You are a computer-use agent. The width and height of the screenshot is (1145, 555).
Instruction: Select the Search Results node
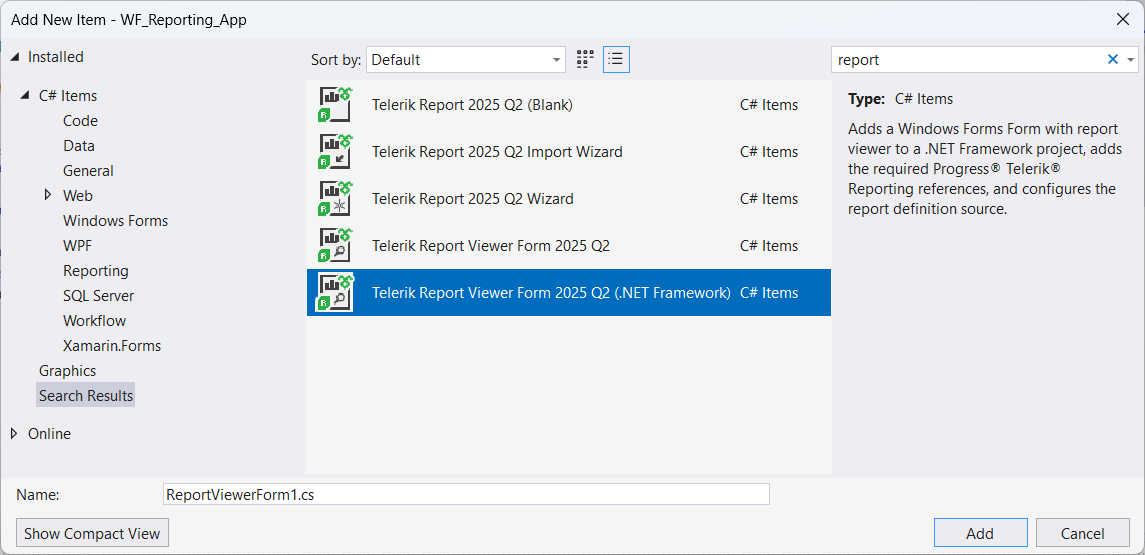pos(86,396)
